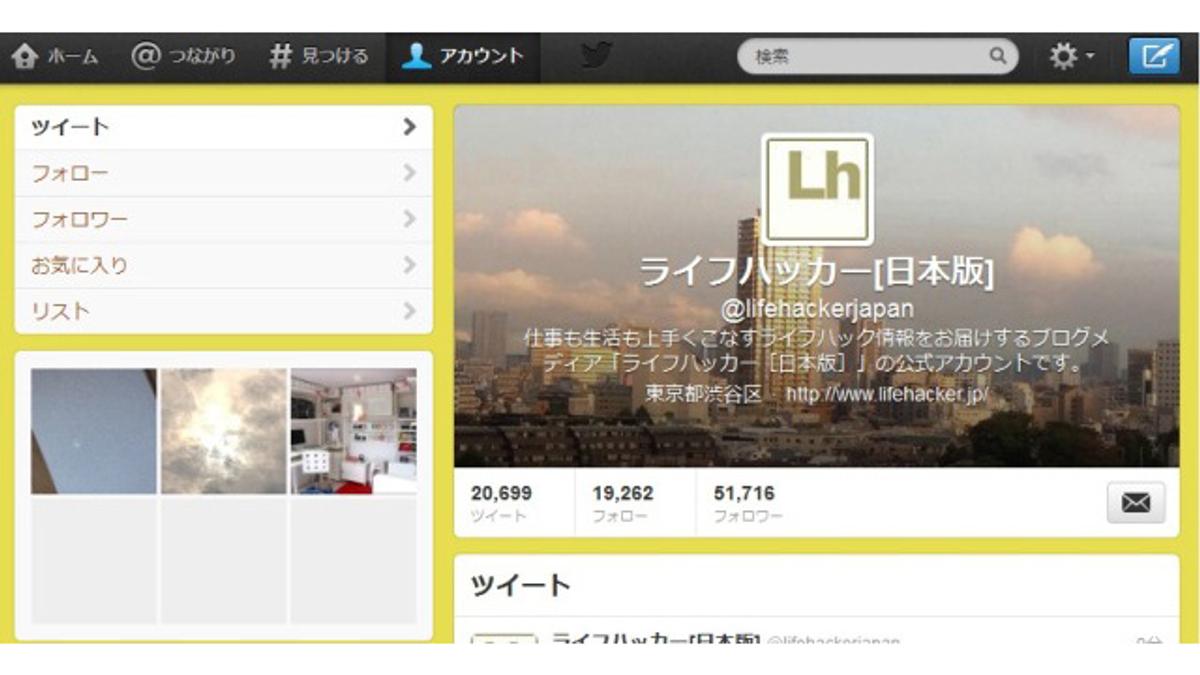Click the Twitter bird logo
Screen dimensions: 1200x675
pos(597,56)
